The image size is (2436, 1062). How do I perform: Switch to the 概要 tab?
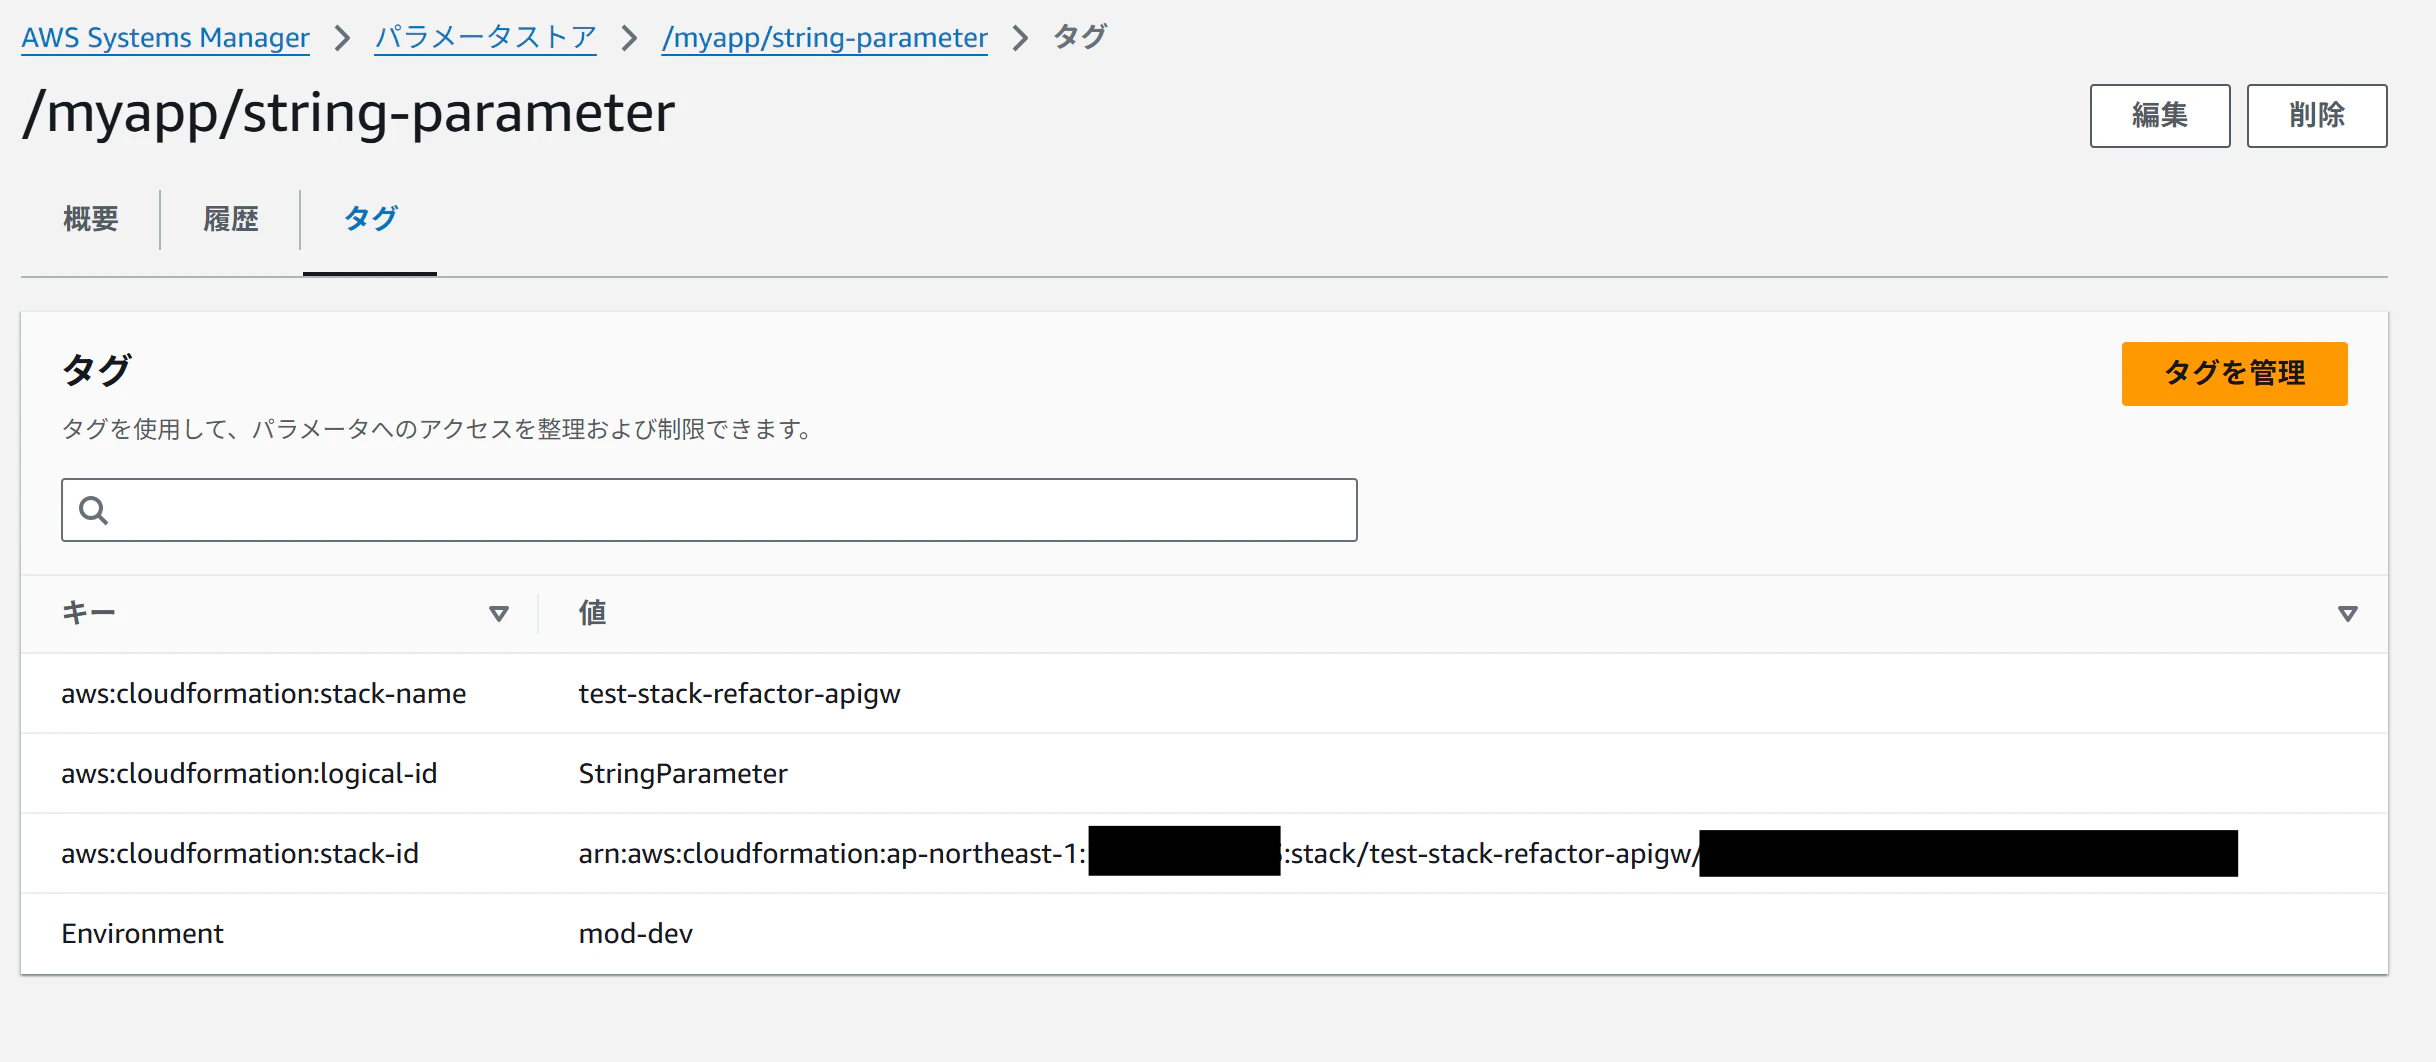click(91, 219)
